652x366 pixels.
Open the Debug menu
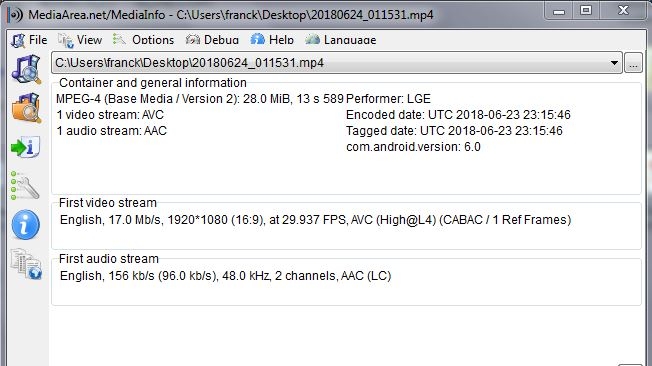pyautogui.click(x=212, y=40)
